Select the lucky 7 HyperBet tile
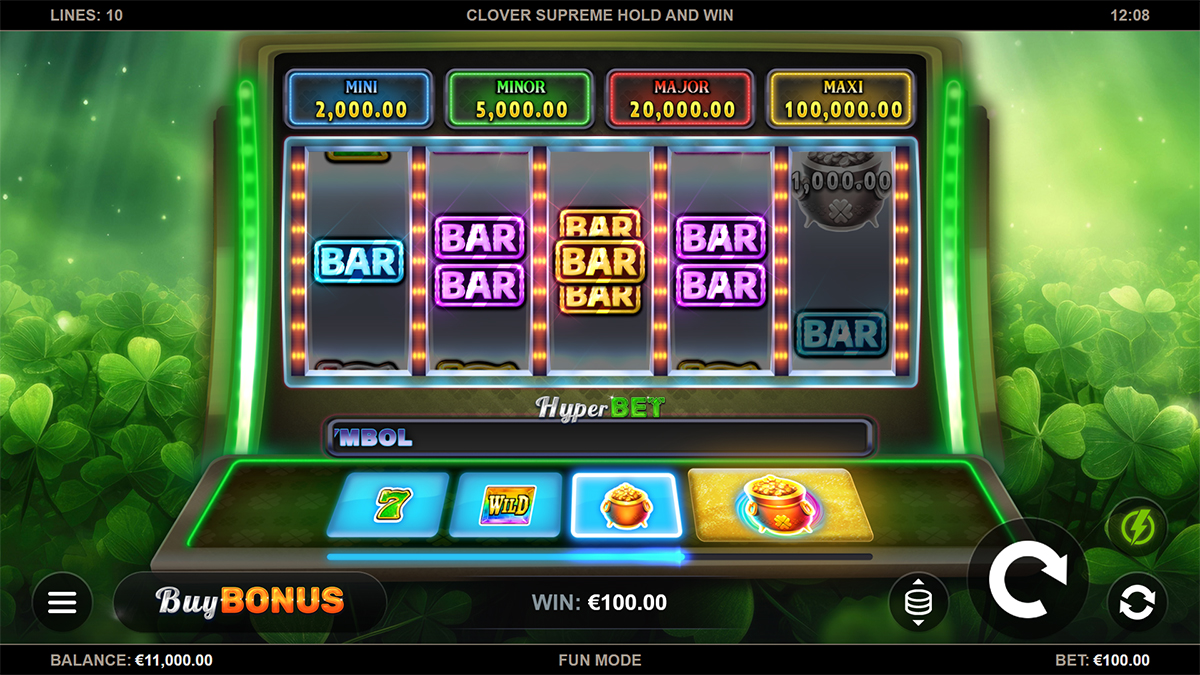The height and width of the screenshot is (675, 1200). [388, 504]
